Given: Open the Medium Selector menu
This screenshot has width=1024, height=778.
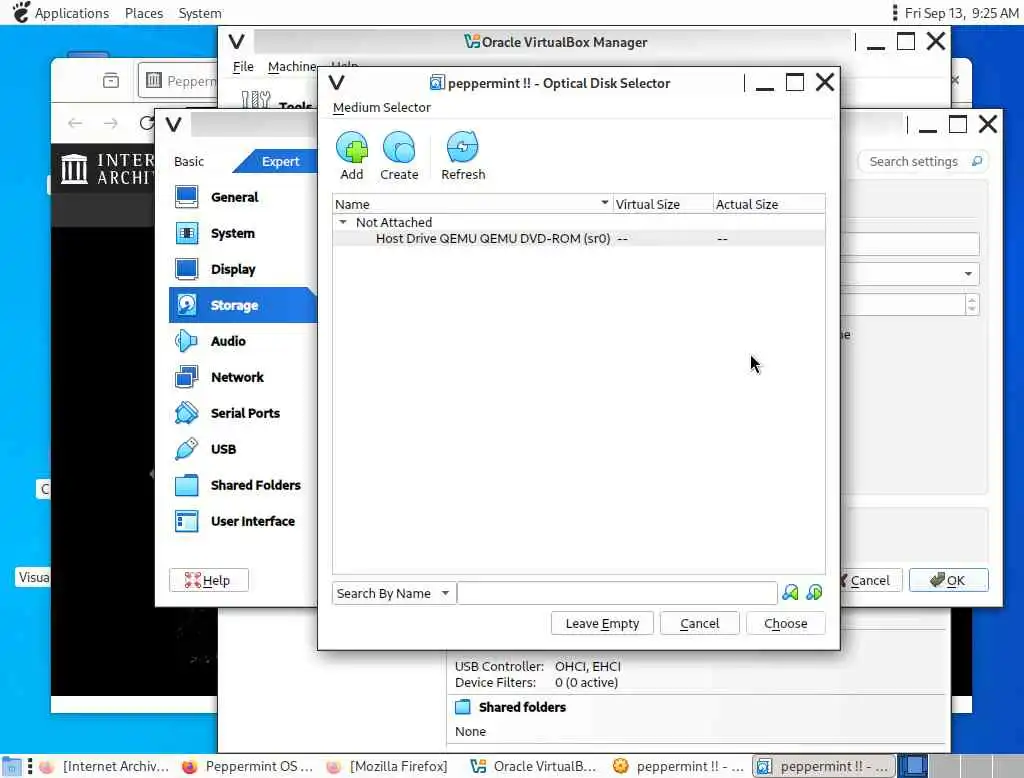Looking at the screenshot, I should point(382,107).
